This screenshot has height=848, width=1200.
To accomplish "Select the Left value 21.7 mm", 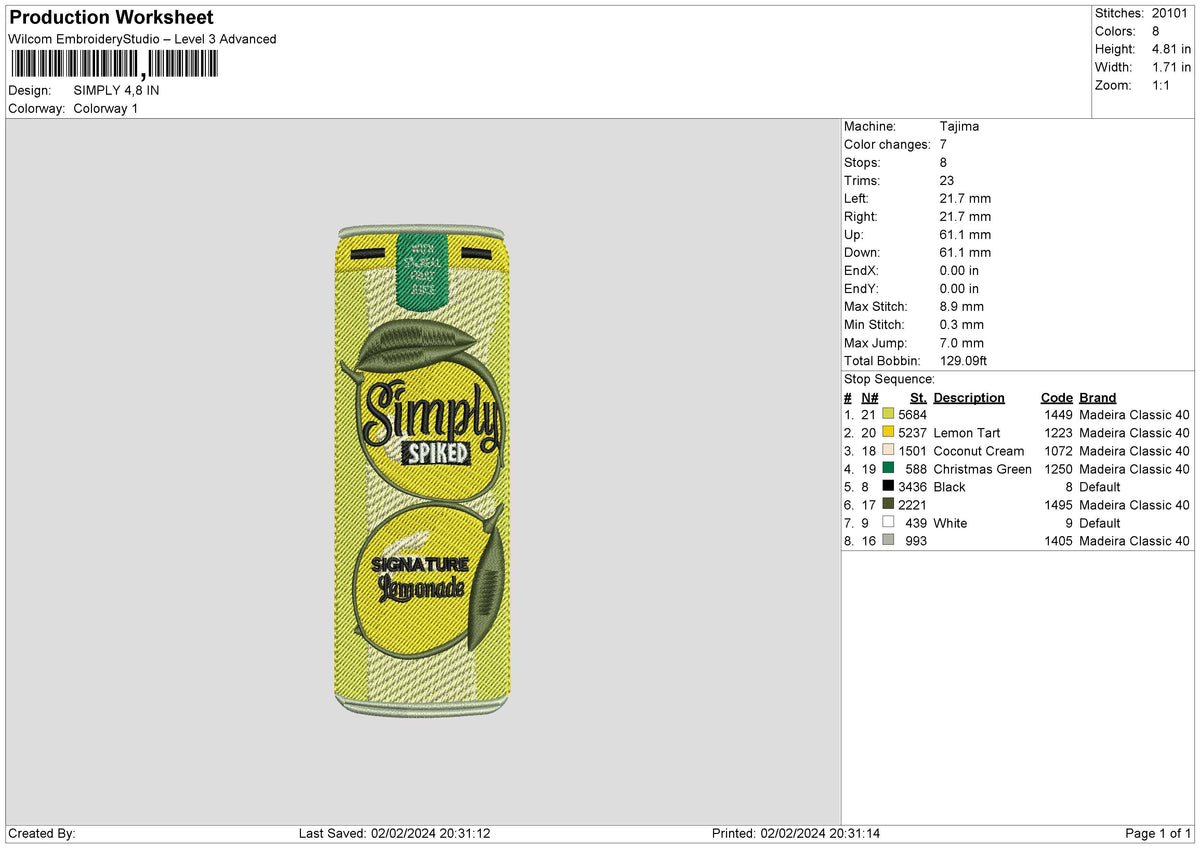I will (965, 198).
